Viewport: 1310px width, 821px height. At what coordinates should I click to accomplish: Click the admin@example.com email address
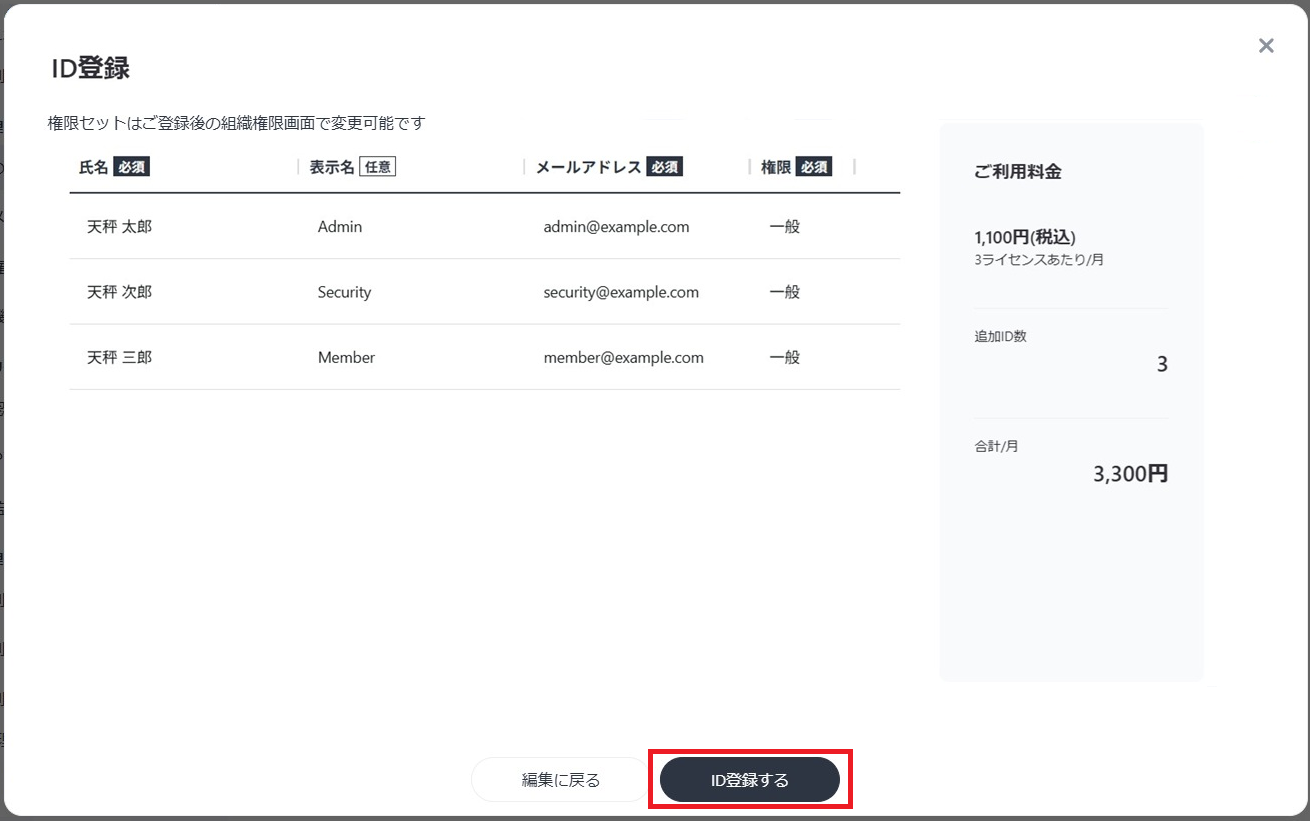[x=616, y=227]
